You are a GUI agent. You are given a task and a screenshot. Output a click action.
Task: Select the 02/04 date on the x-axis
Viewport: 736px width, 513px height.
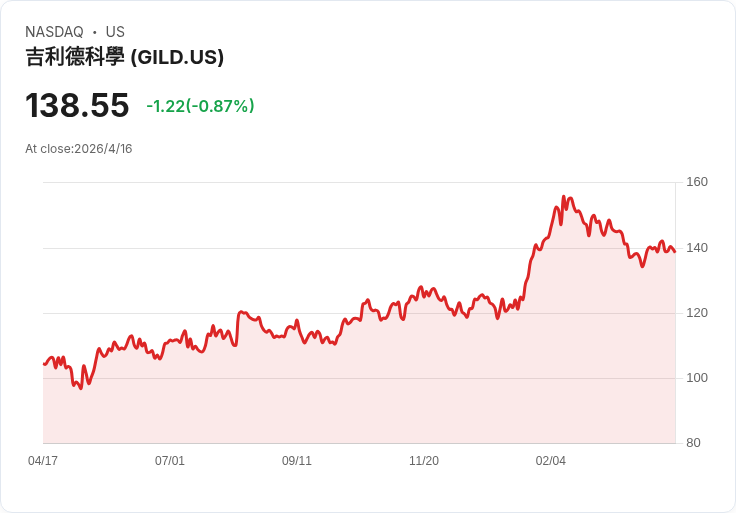tap(551, 461)
